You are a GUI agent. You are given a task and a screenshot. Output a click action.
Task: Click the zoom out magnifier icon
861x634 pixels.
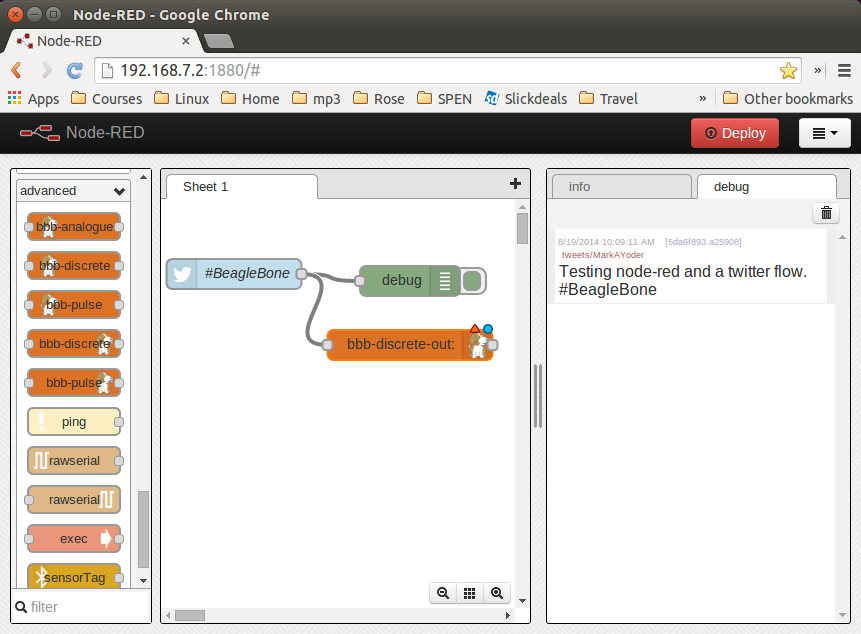[x=443, y=593]
